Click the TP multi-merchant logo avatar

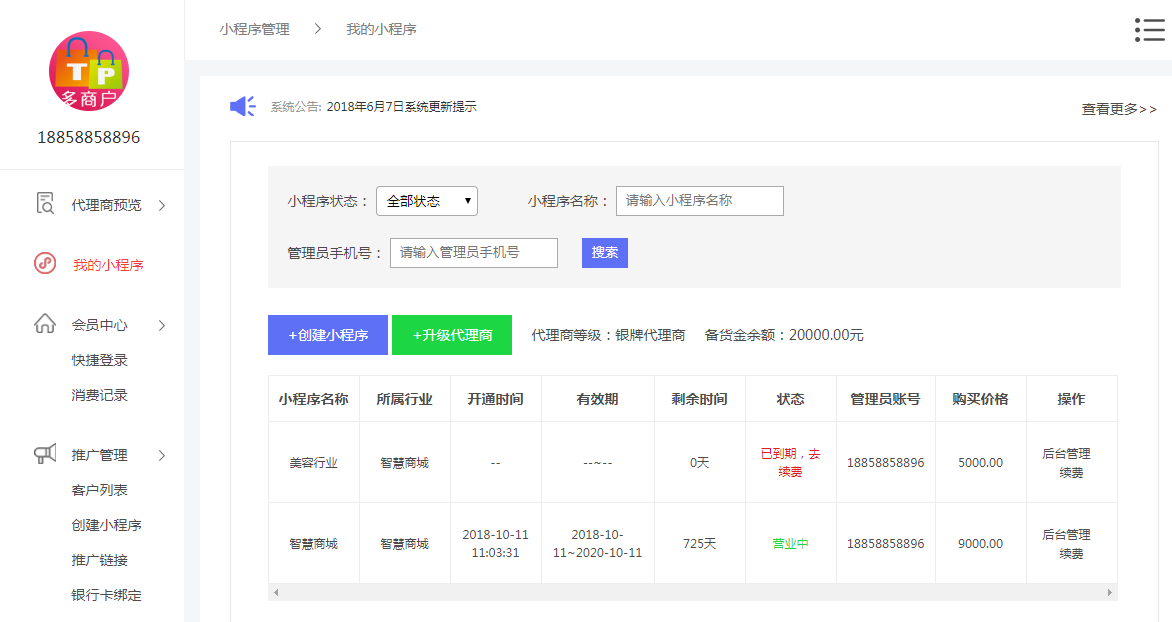point(89,71)
